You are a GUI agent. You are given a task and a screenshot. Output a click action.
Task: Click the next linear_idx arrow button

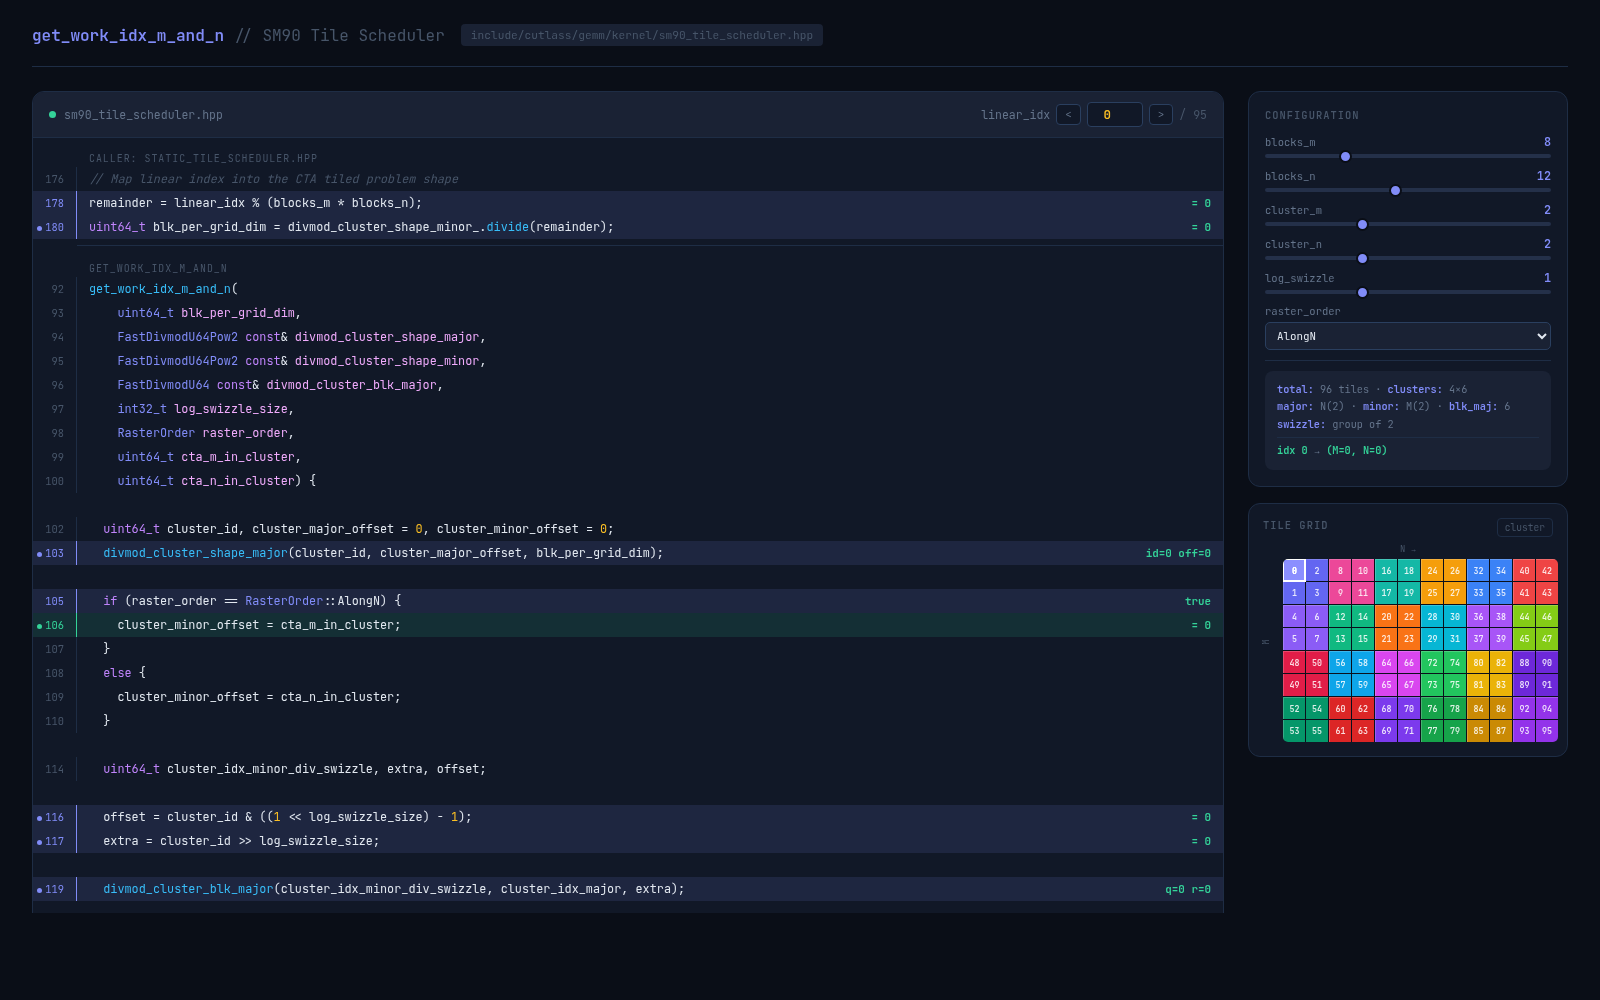coord(1160,114)
